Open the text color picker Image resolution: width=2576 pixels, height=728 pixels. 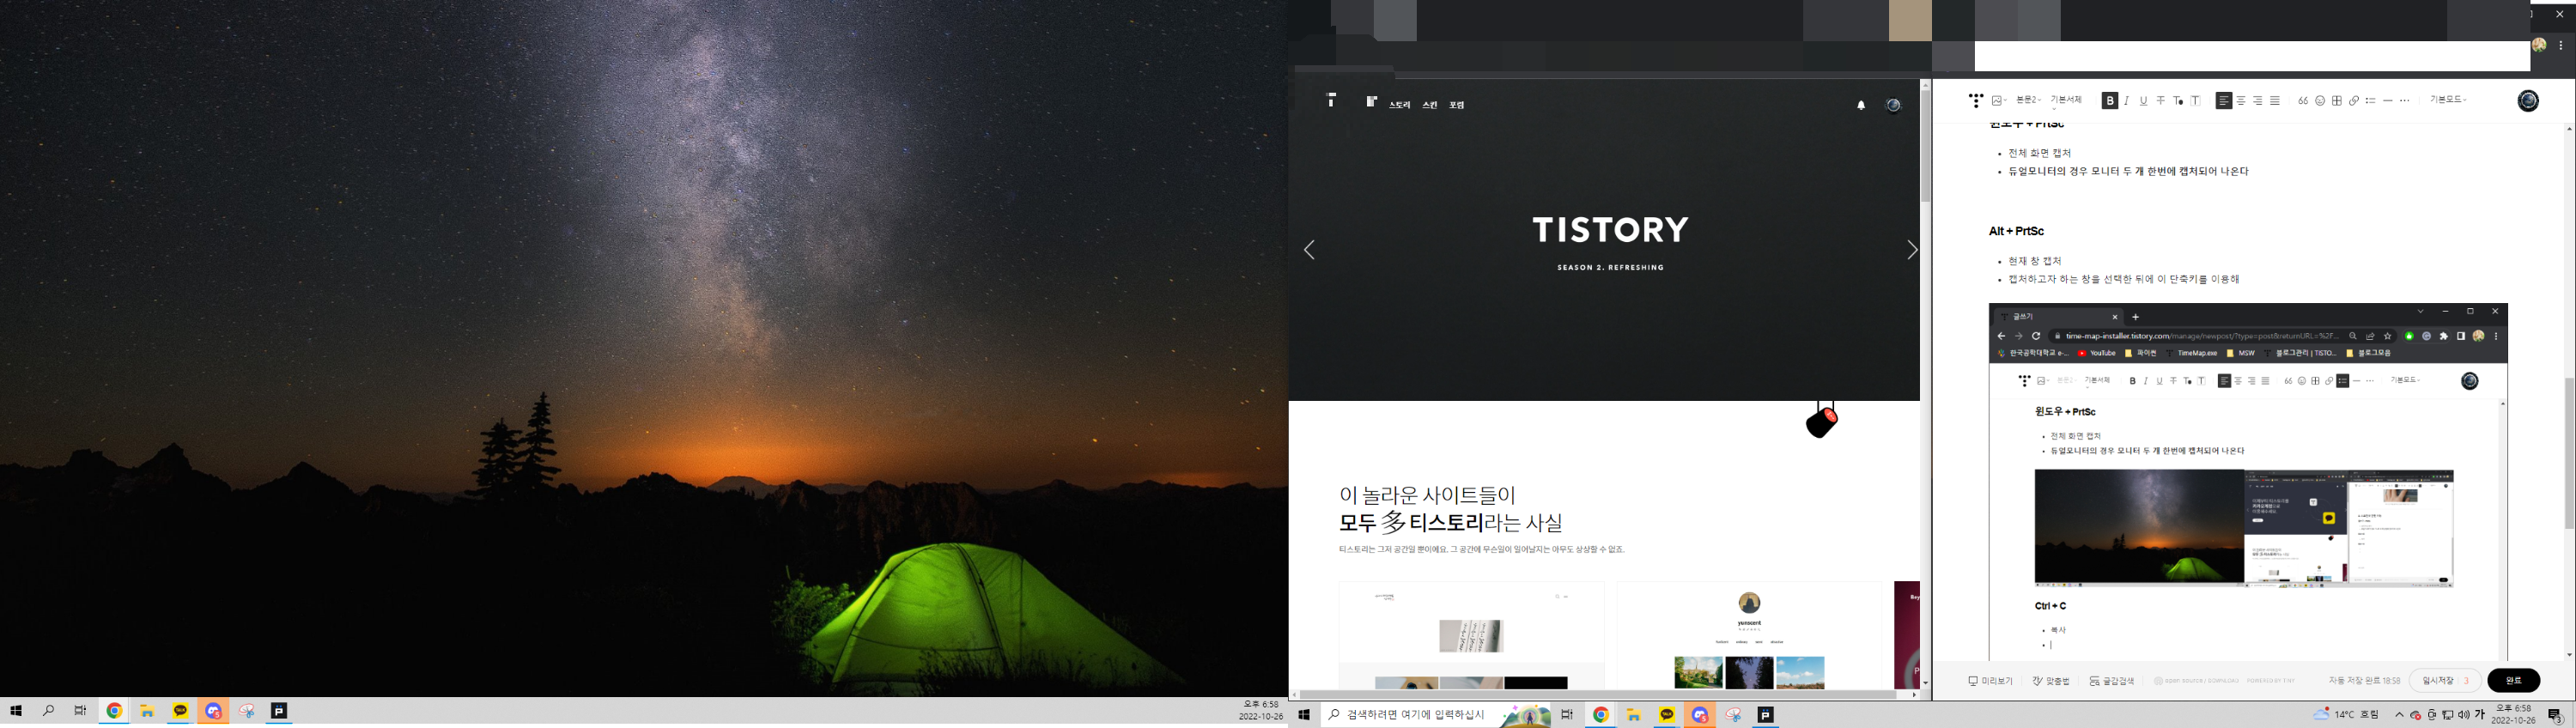[x=2178, y=100]
